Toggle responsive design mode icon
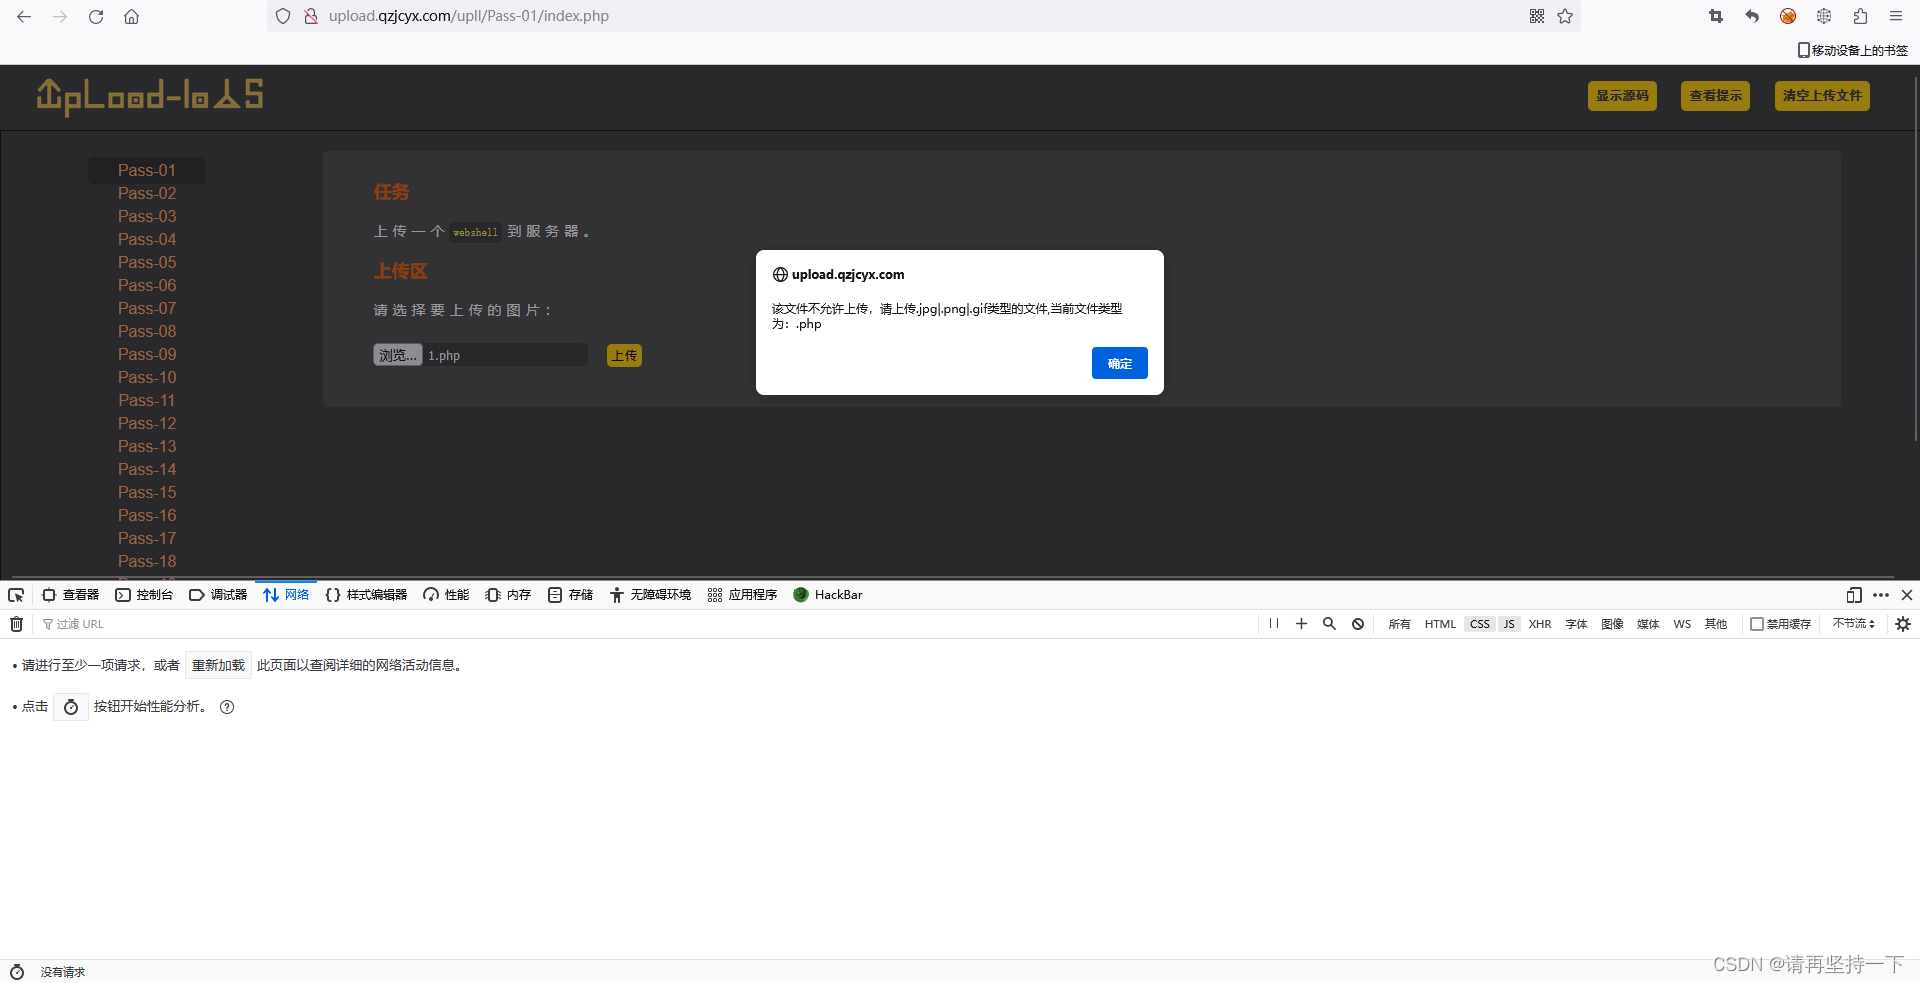The height and width of the screenshot is (983, 1920). click(x=1854, y=595)
